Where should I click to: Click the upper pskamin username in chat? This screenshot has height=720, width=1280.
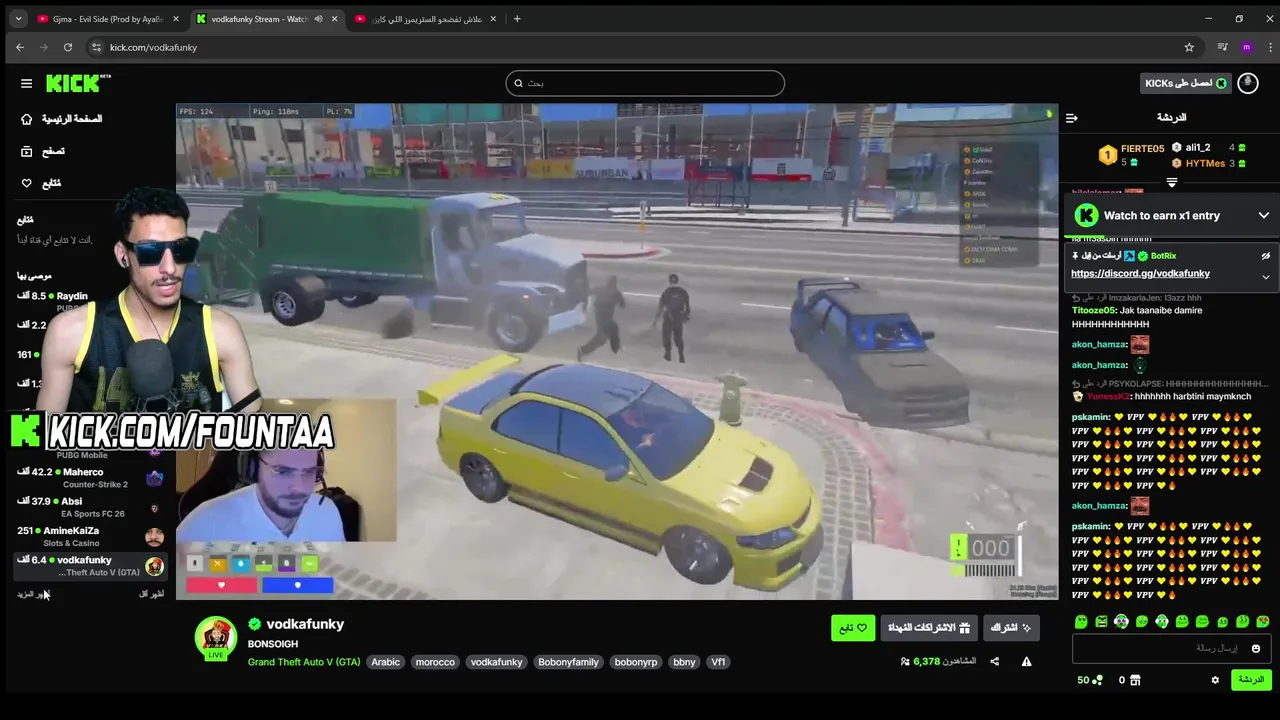pos(1090,417)
